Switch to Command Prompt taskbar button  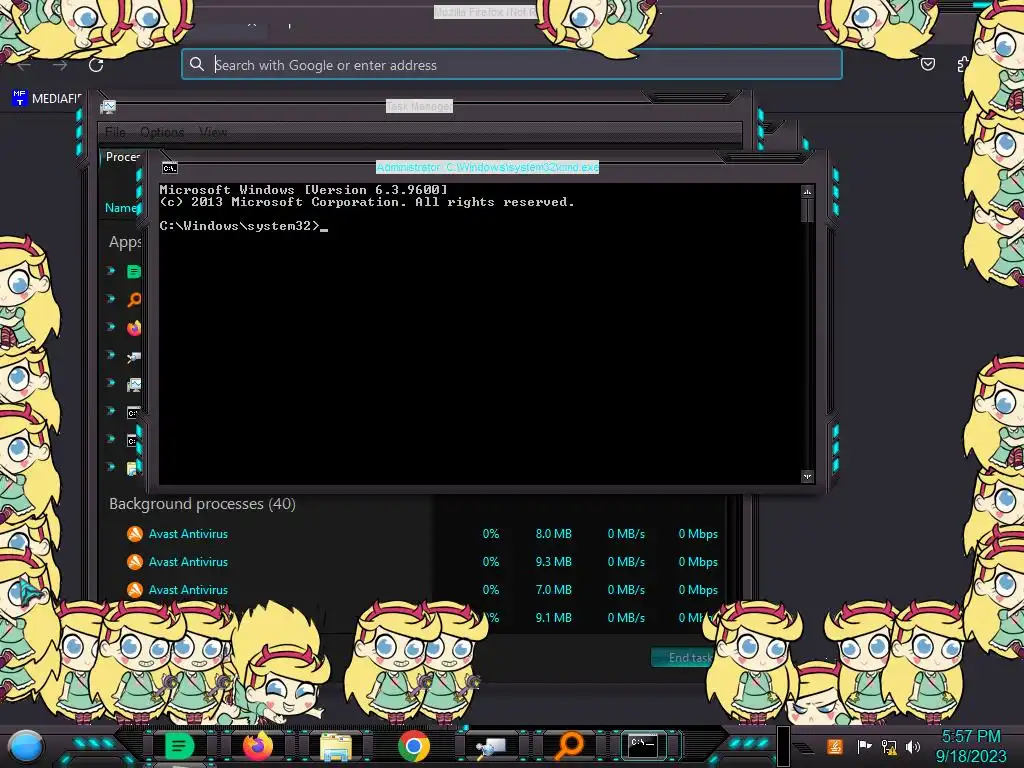[x=643, y=745]
